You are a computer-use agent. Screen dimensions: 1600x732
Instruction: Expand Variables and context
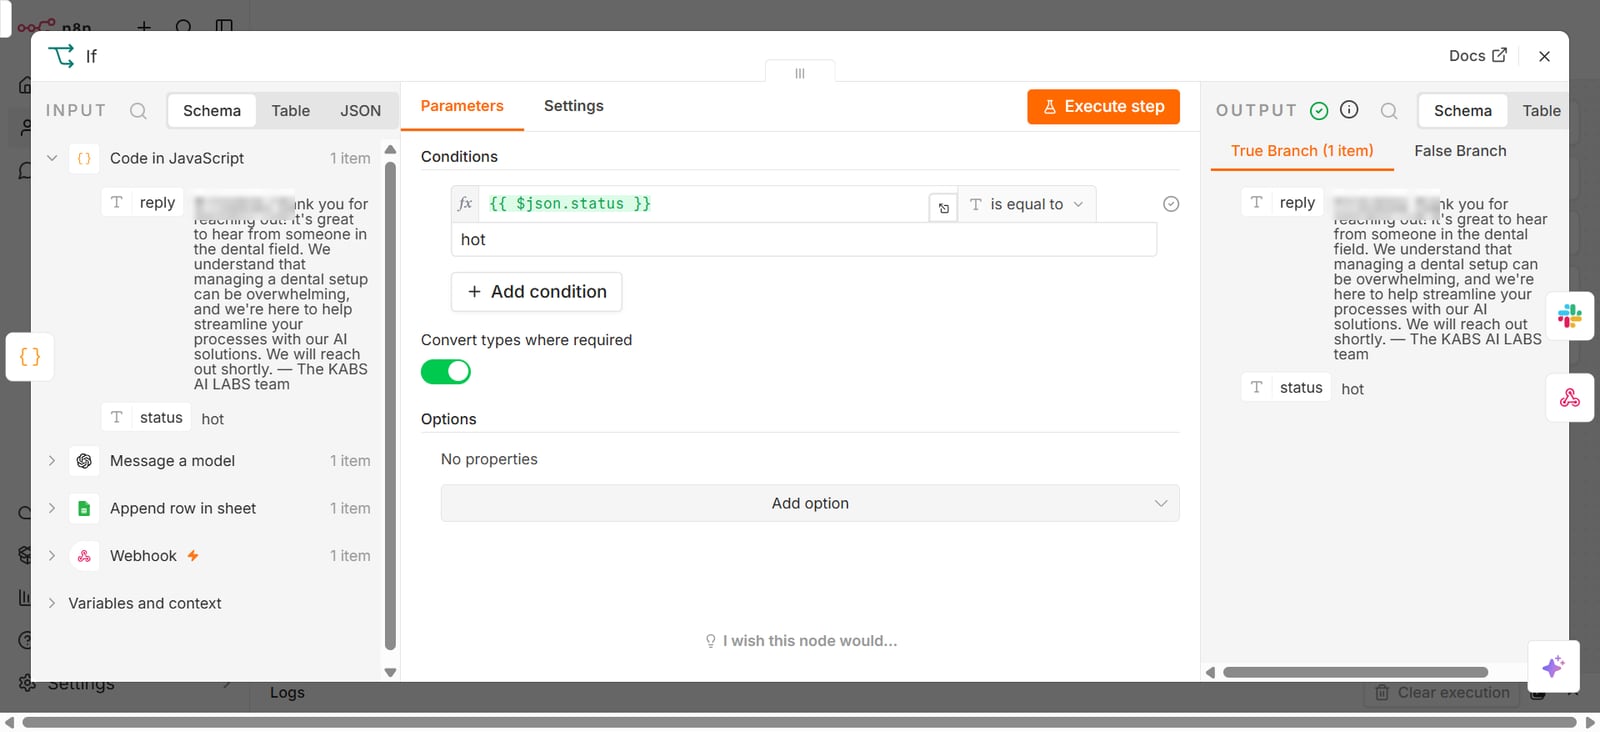[52, 603]
